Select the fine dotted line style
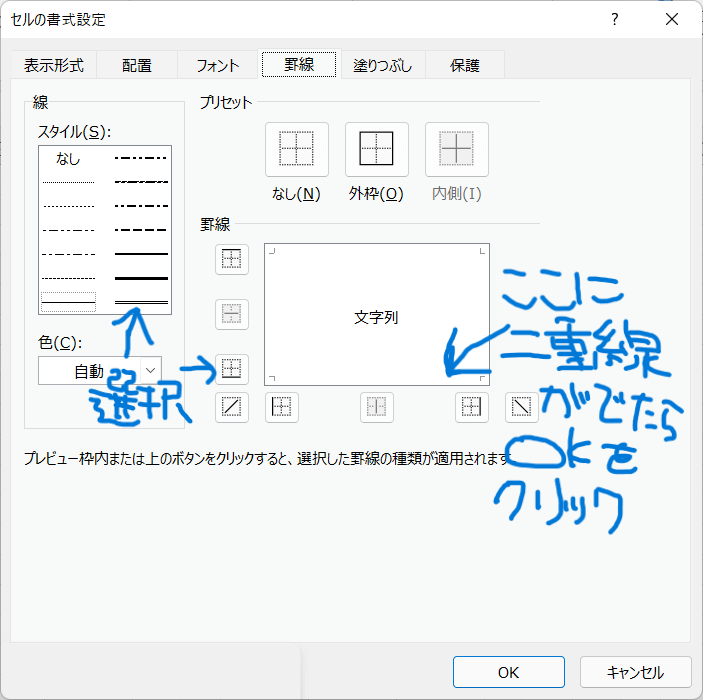The height and width of the screenshot is (700, 703). click(68, 182)
